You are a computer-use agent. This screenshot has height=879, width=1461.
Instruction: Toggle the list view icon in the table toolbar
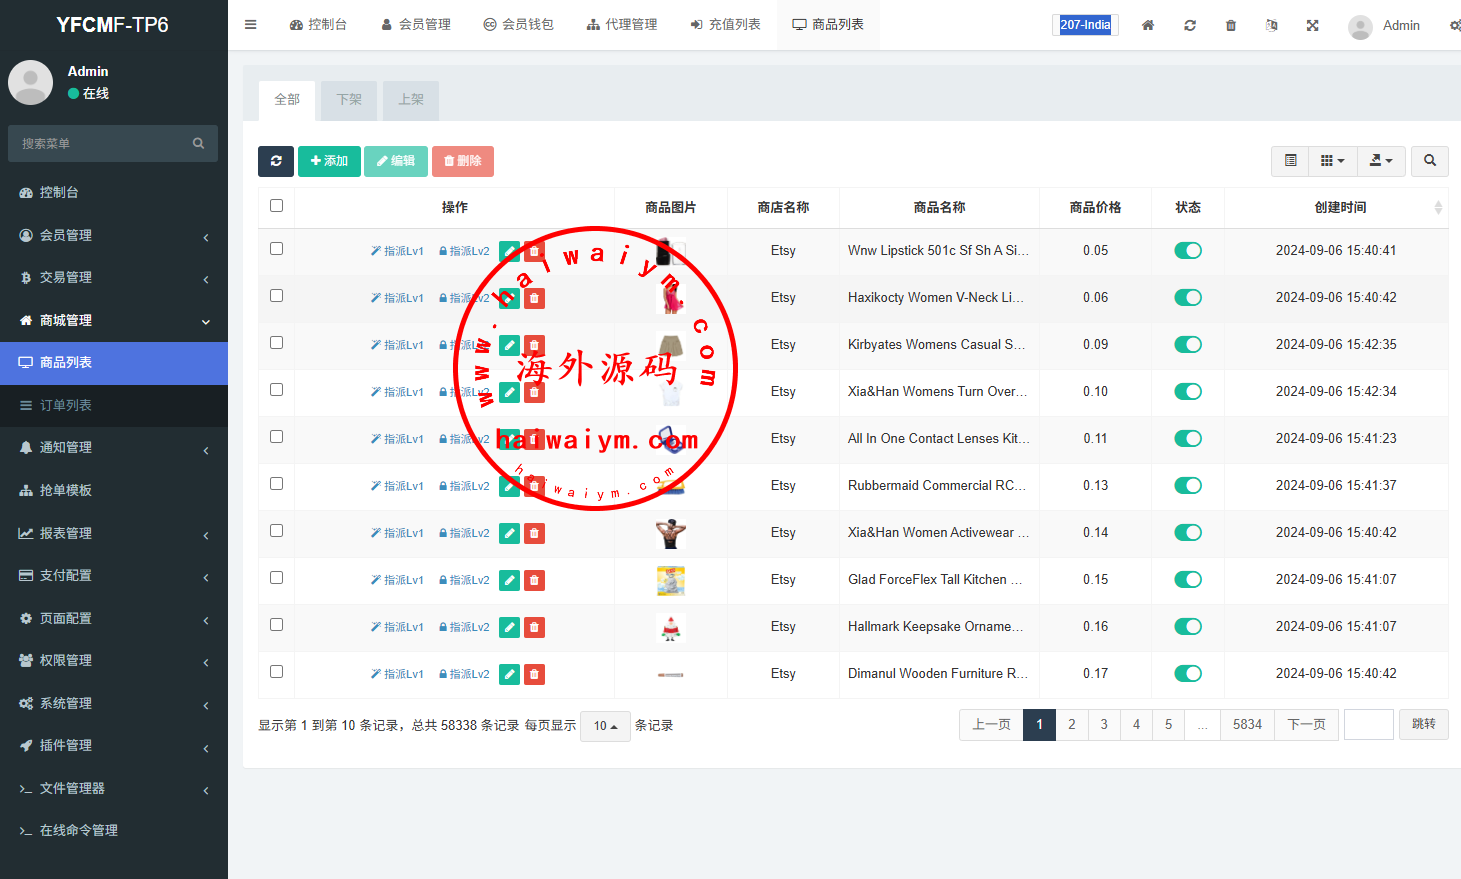[x=1290, y=161]
